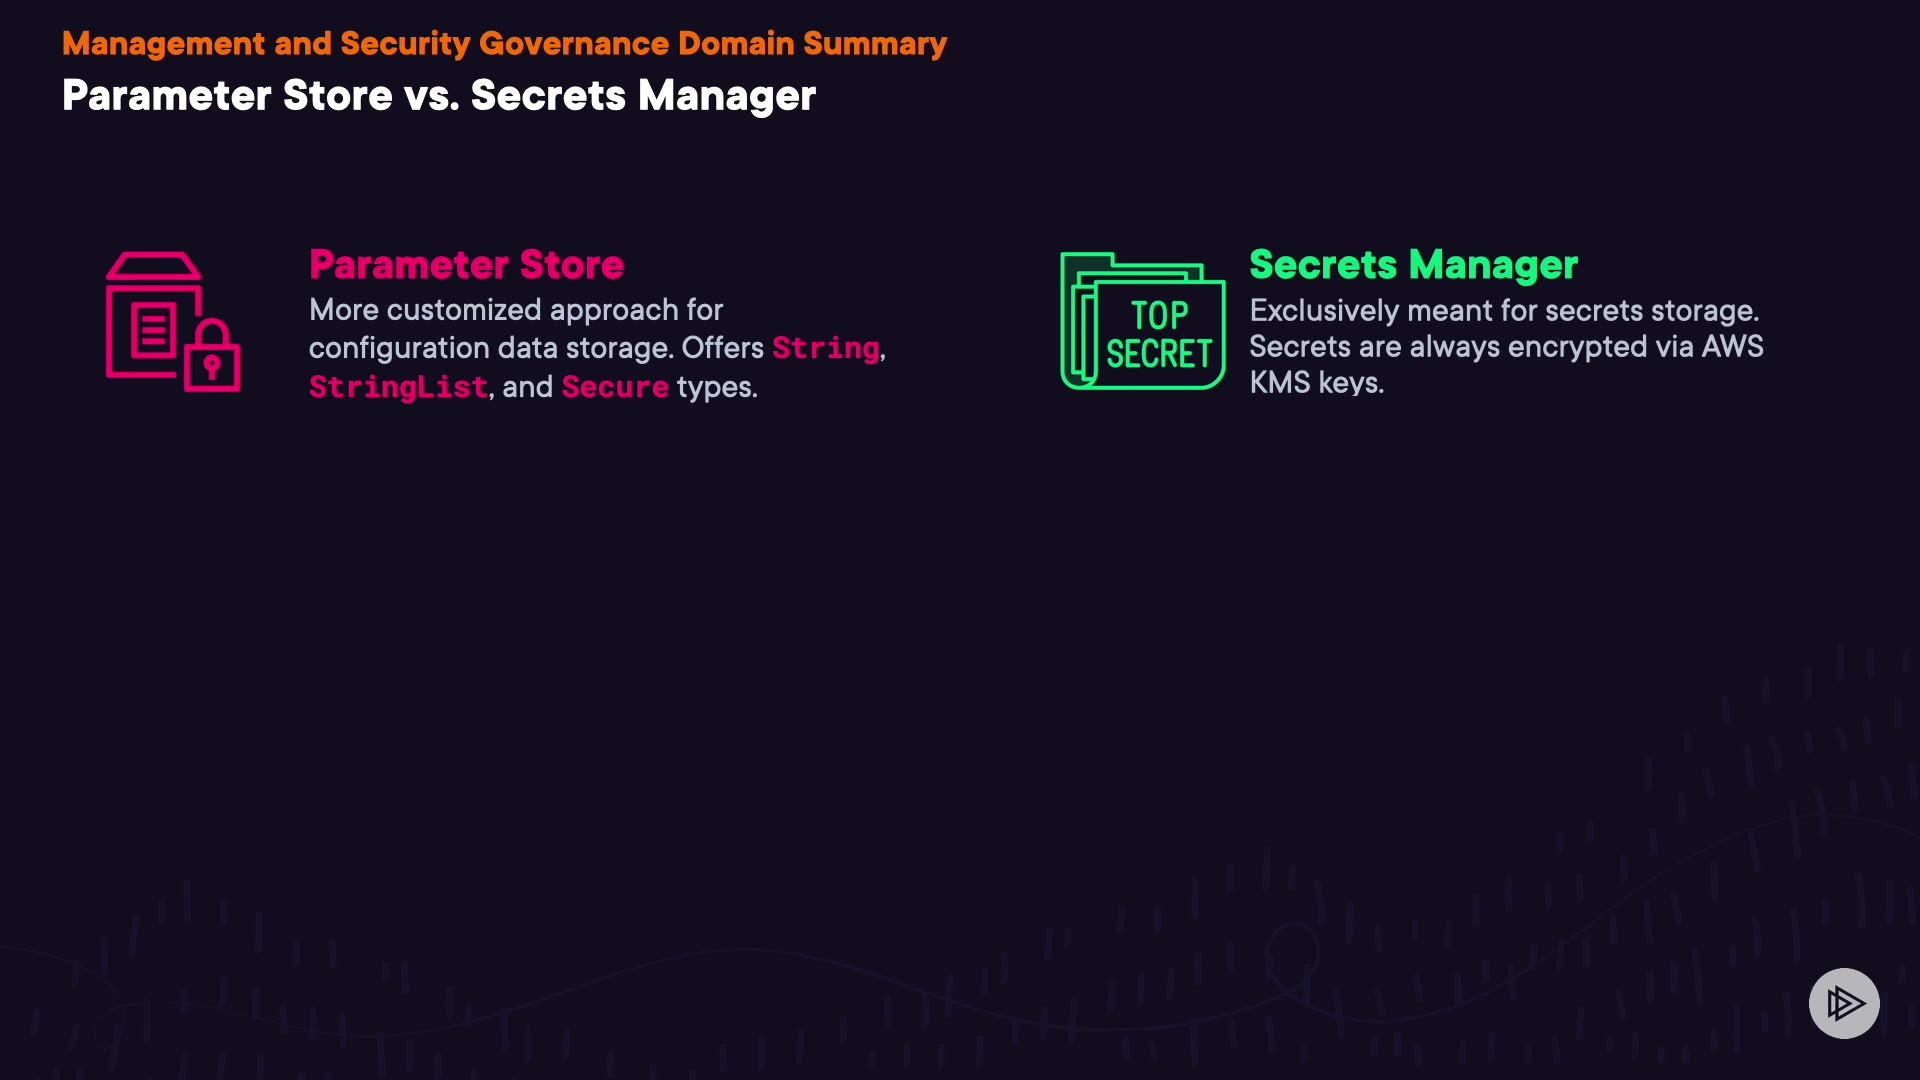
Task: Click 'Secrets are always encrypted via AWS' line
Action: [1505, 347]
